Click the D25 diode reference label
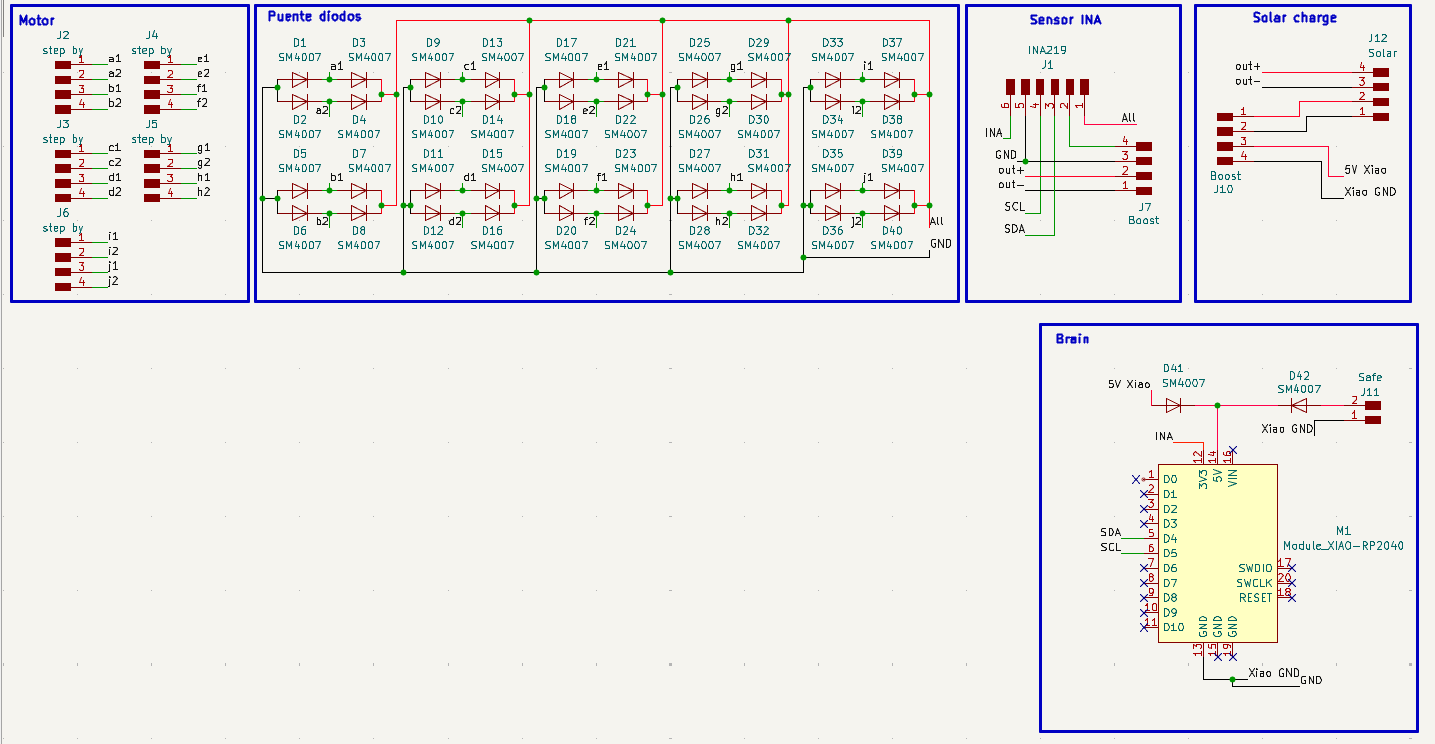1435x744 pixels. tap(700, 43)
